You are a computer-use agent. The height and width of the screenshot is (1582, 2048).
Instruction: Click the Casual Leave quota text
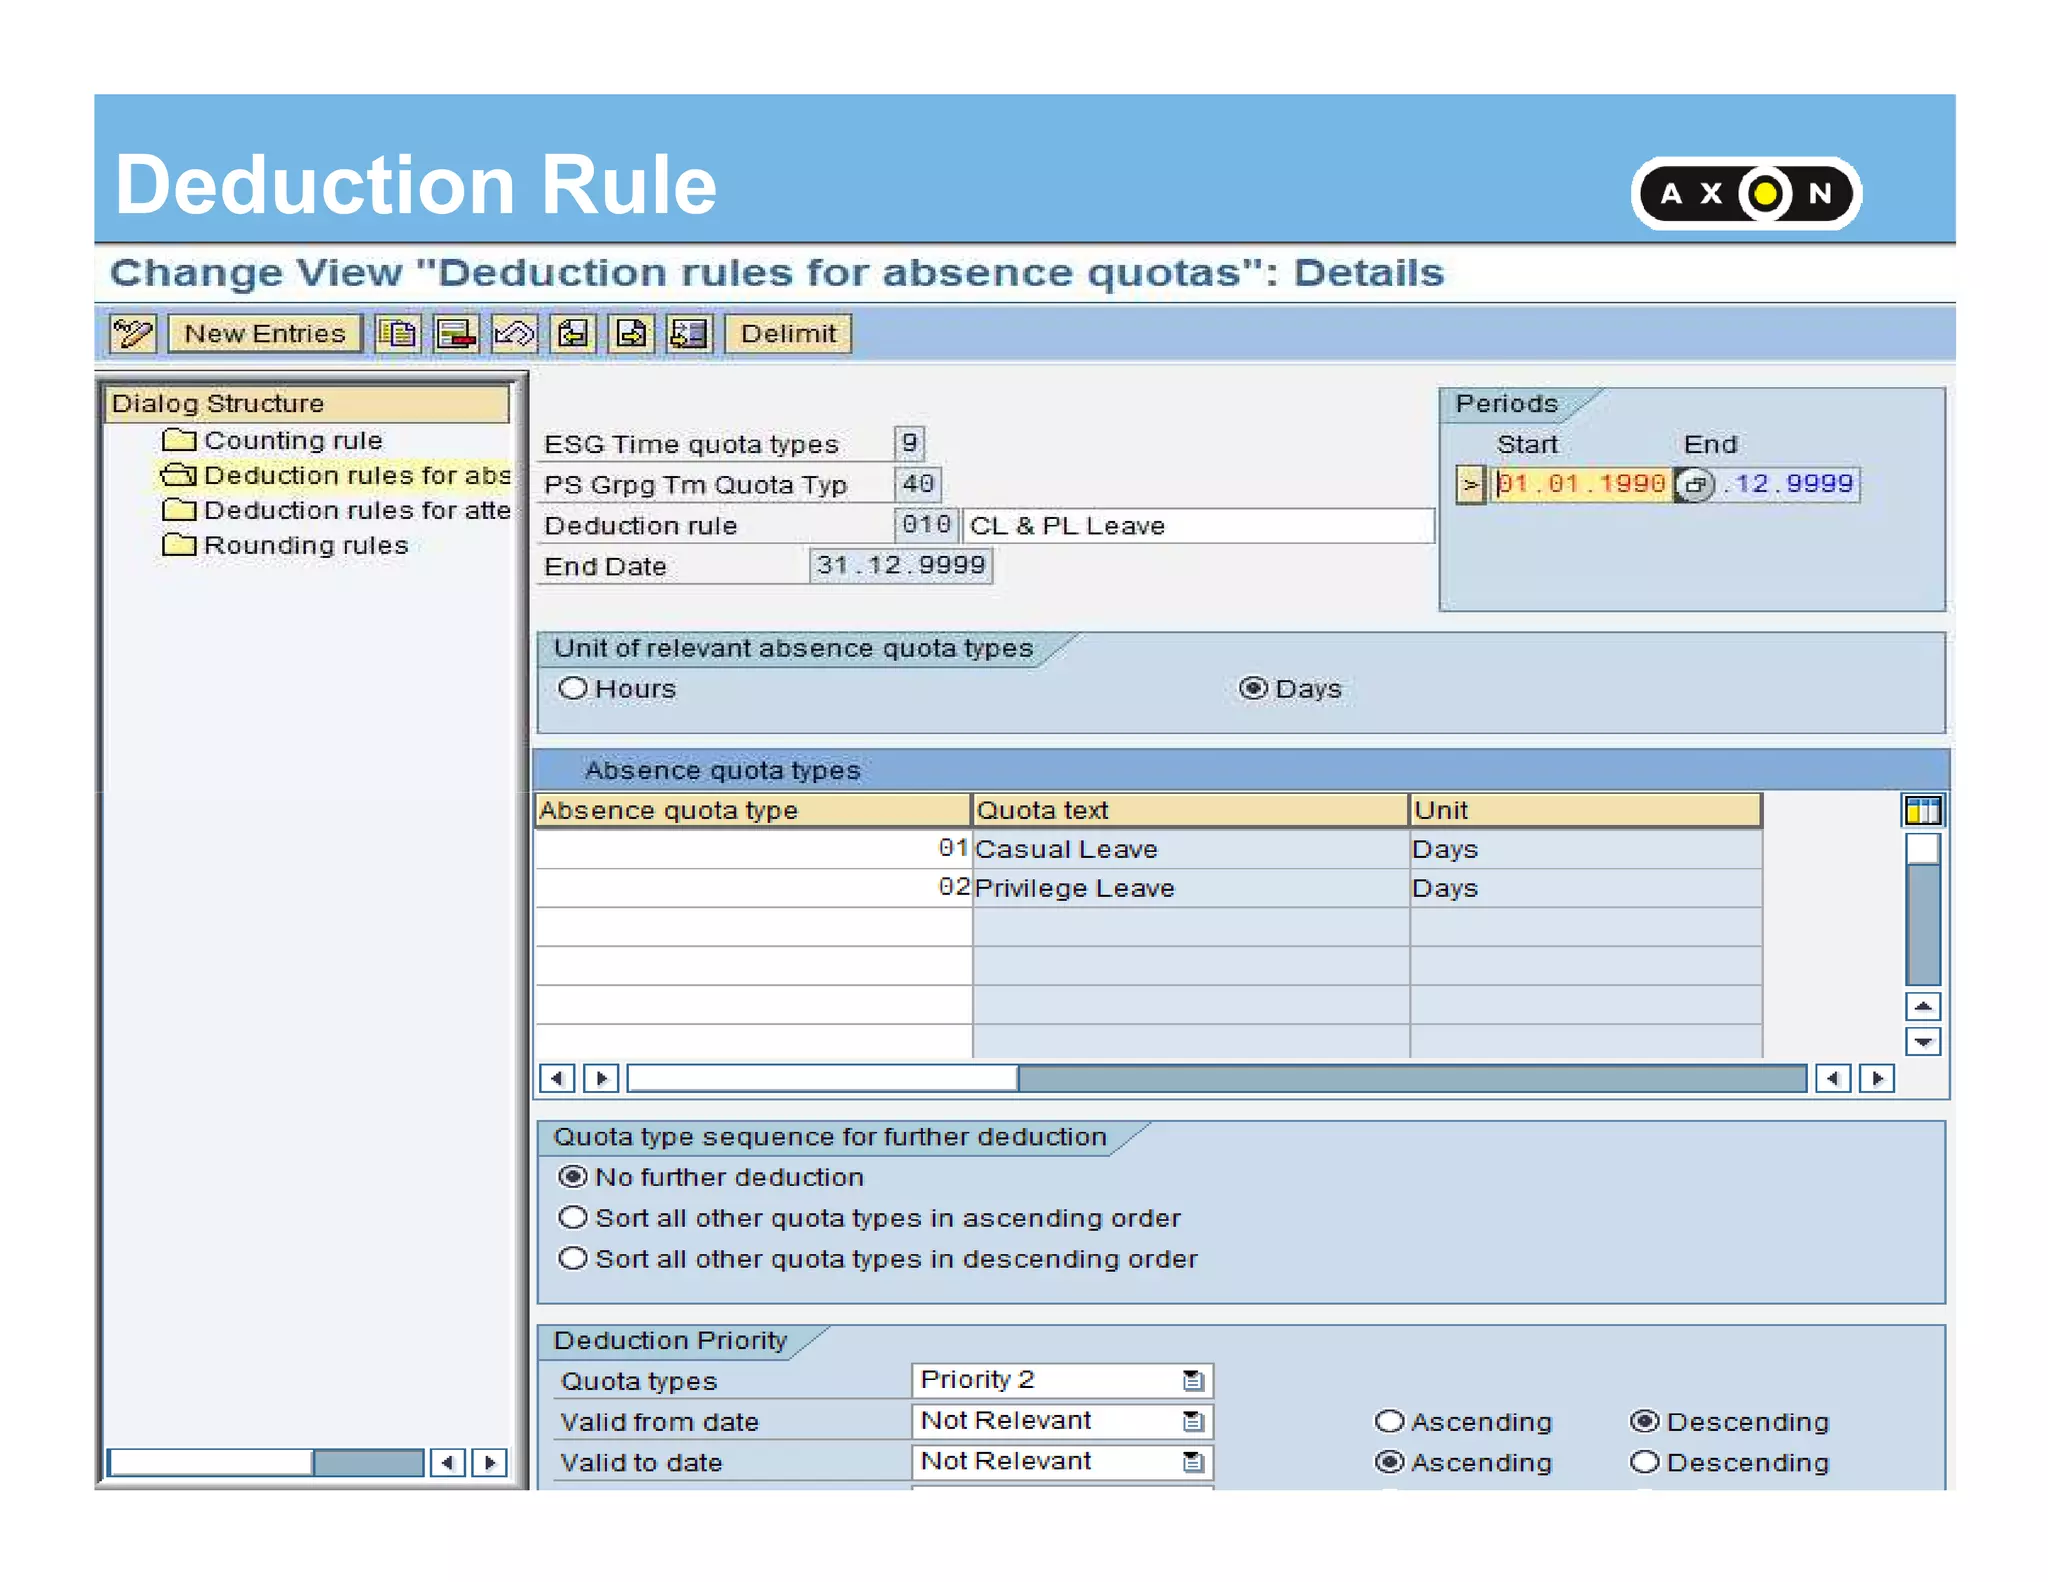[1067, 849]
